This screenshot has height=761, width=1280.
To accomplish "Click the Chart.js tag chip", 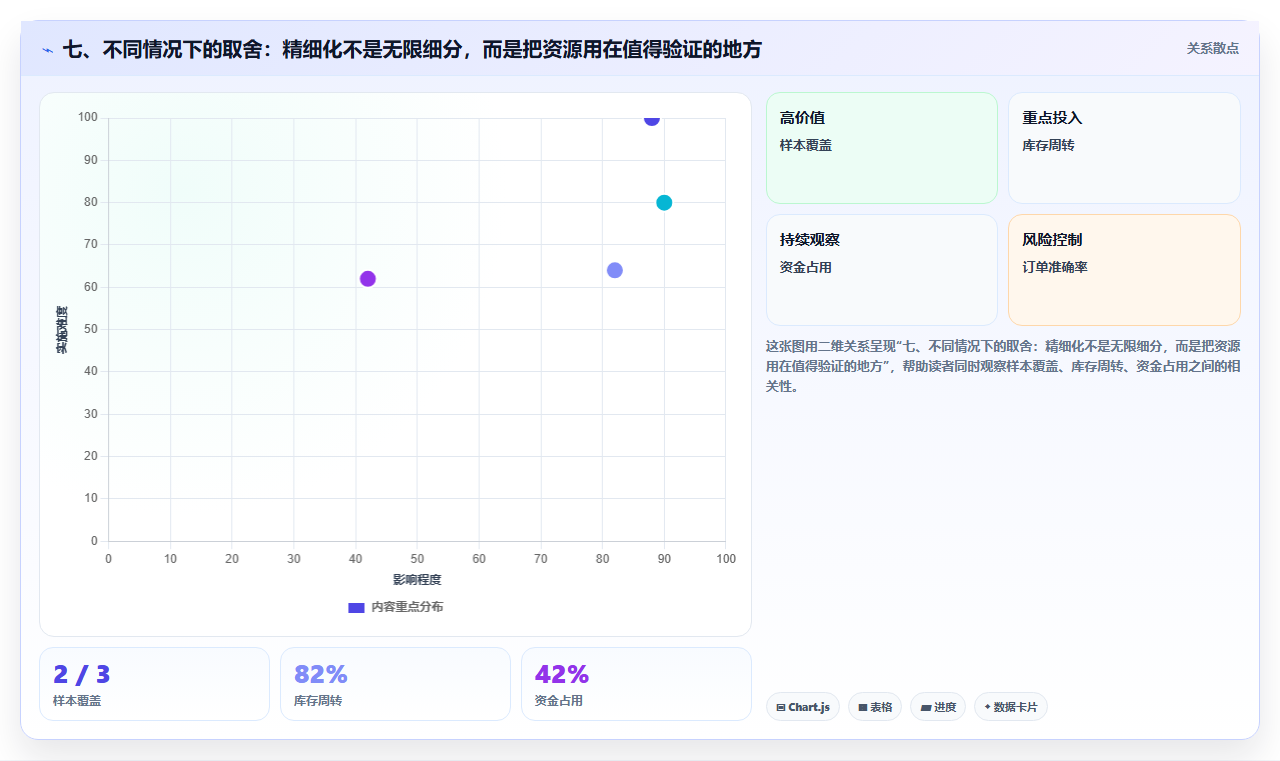I will click(803, 707).
